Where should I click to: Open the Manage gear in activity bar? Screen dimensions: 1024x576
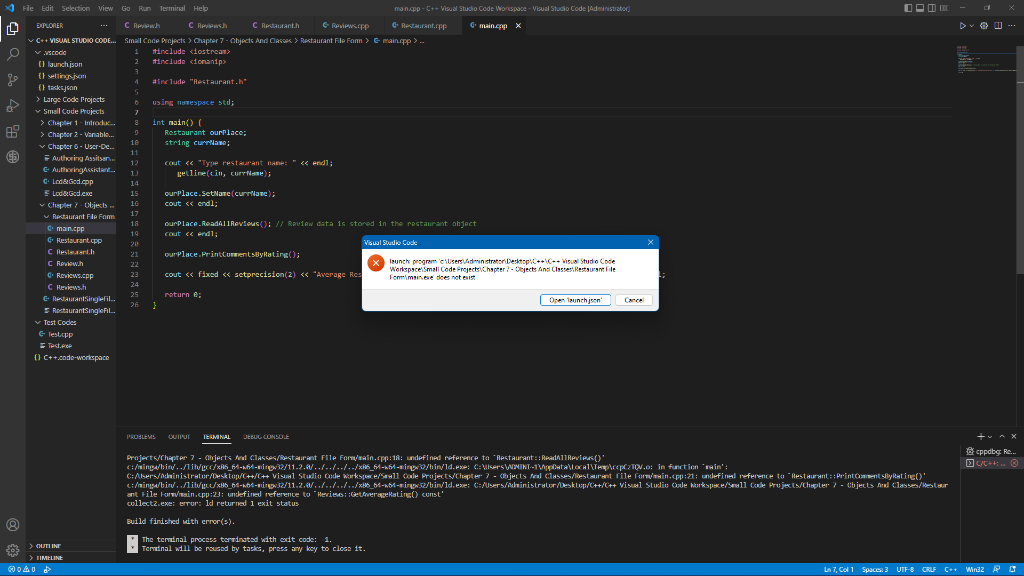[x=12, y=551]
